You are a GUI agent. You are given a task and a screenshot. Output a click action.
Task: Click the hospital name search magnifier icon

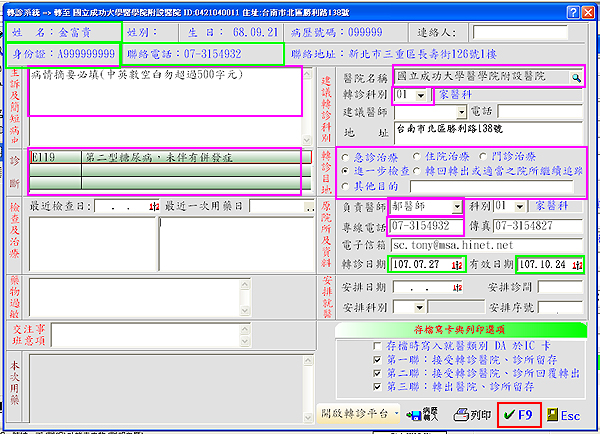(x=577, y=76)
